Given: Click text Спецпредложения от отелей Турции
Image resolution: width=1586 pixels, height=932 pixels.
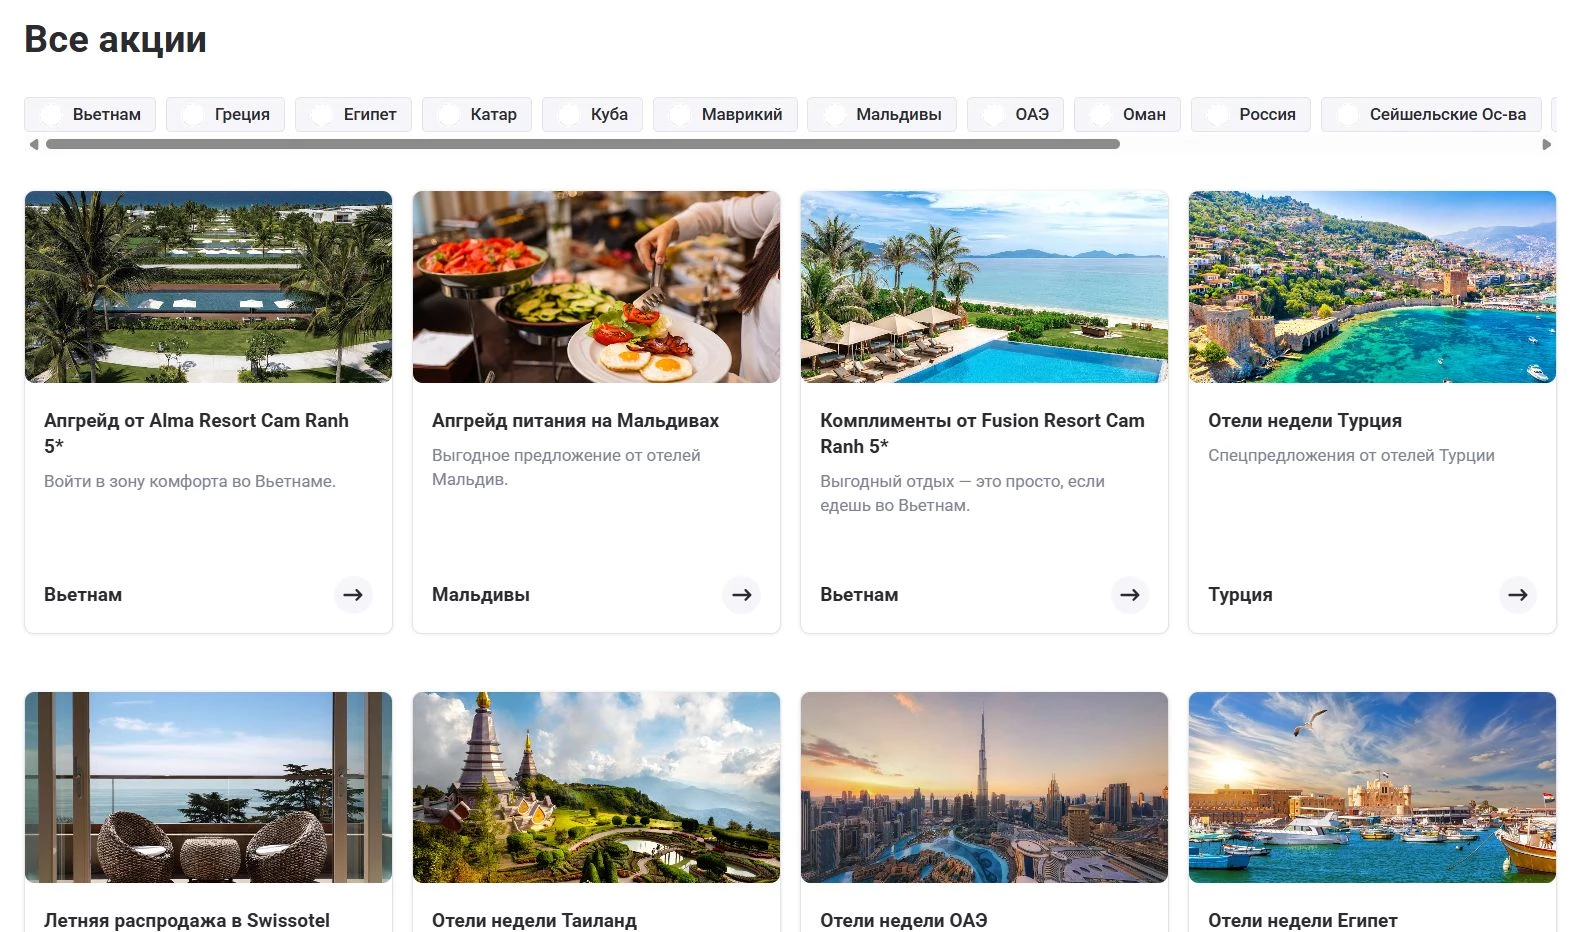Looking at the screenshot, I should pyautogui.click(x=1351, y=455).
